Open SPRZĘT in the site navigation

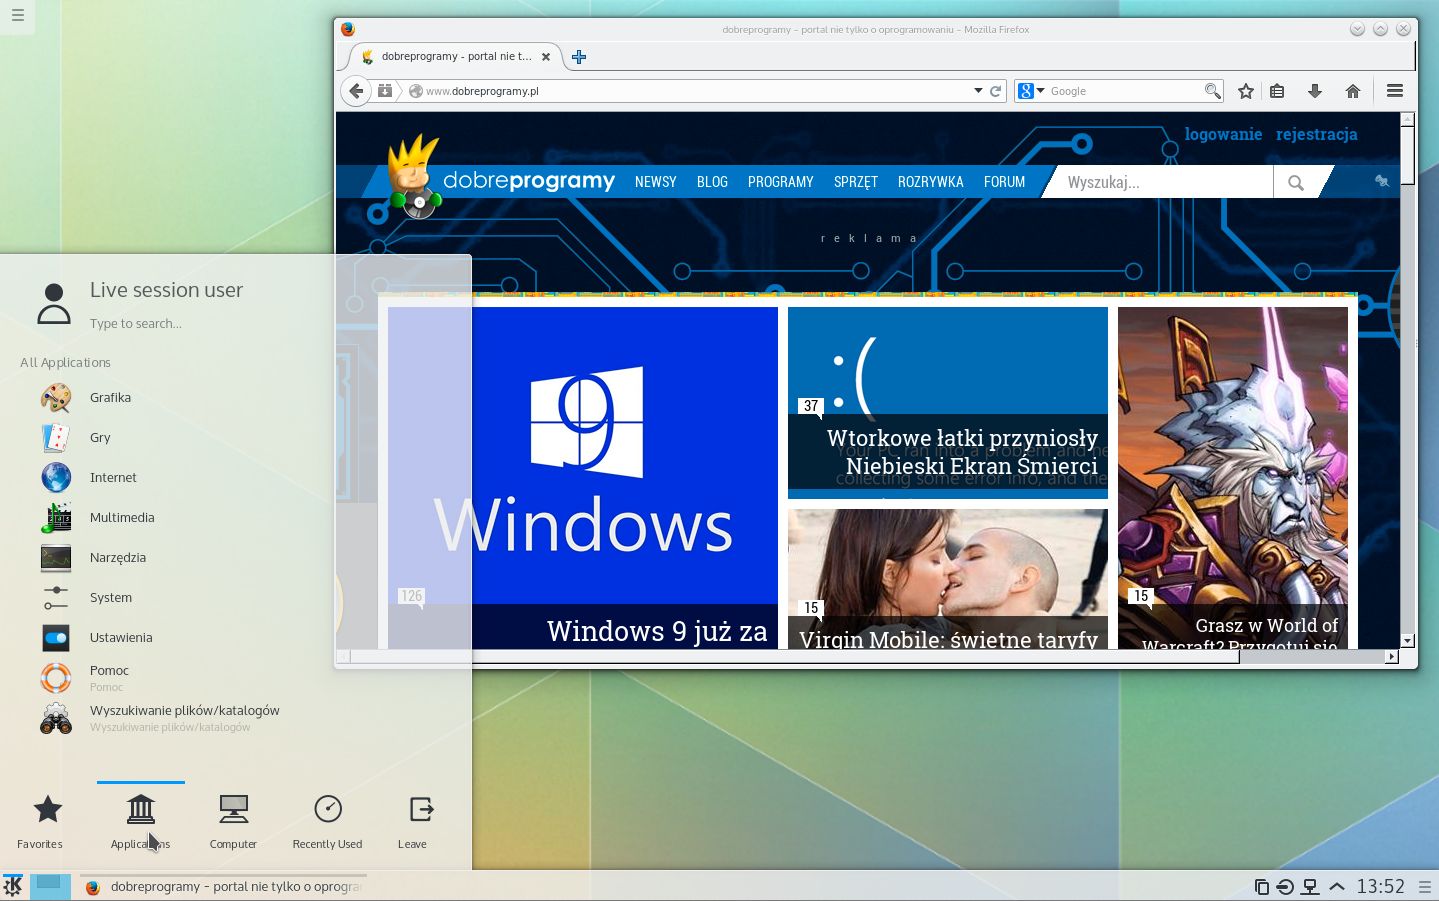[x=856, y=182]
